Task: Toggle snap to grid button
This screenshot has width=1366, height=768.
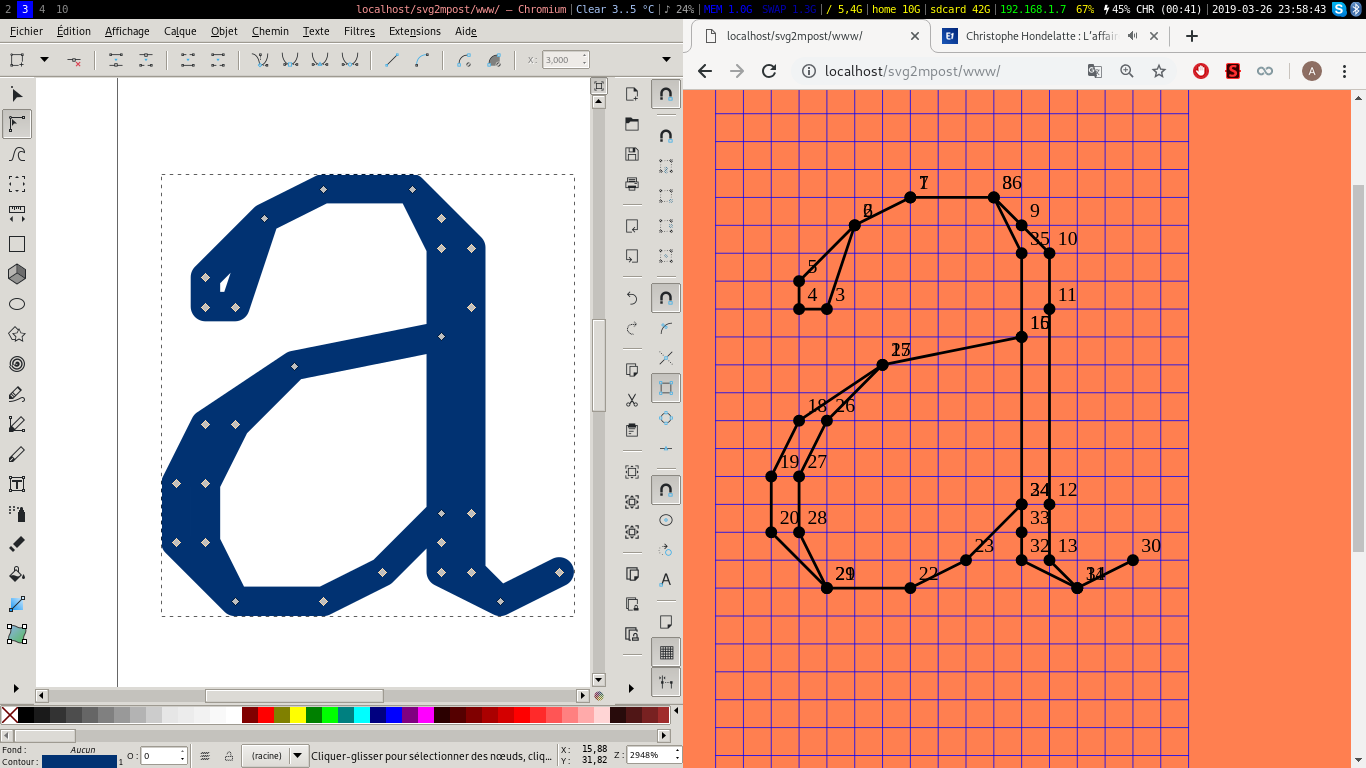Action: pyautogui.click(x=666, y=653)
